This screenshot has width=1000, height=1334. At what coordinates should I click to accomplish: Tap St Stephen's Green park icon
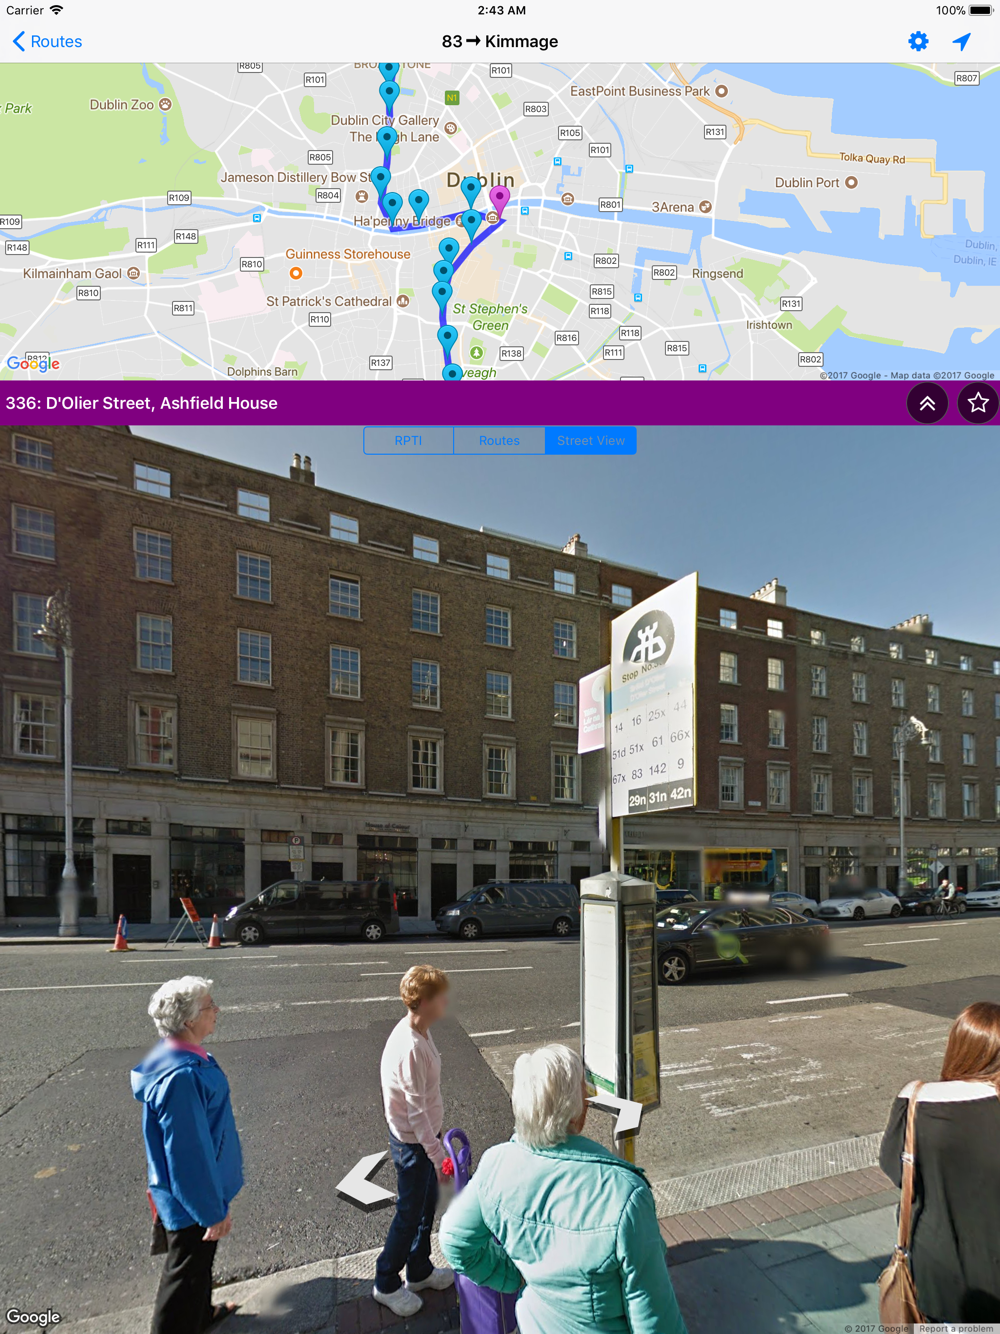click(477, 353)
